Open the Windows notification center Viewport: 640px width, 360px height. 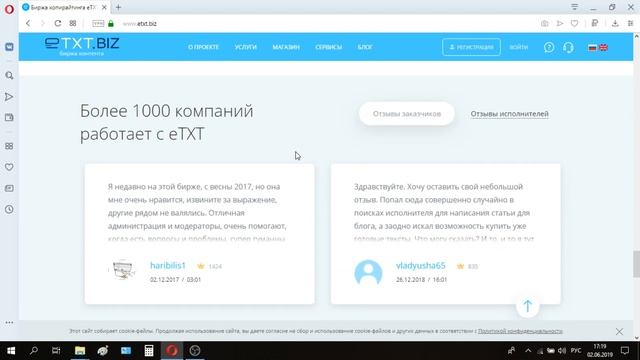click(x=625, y=351)
